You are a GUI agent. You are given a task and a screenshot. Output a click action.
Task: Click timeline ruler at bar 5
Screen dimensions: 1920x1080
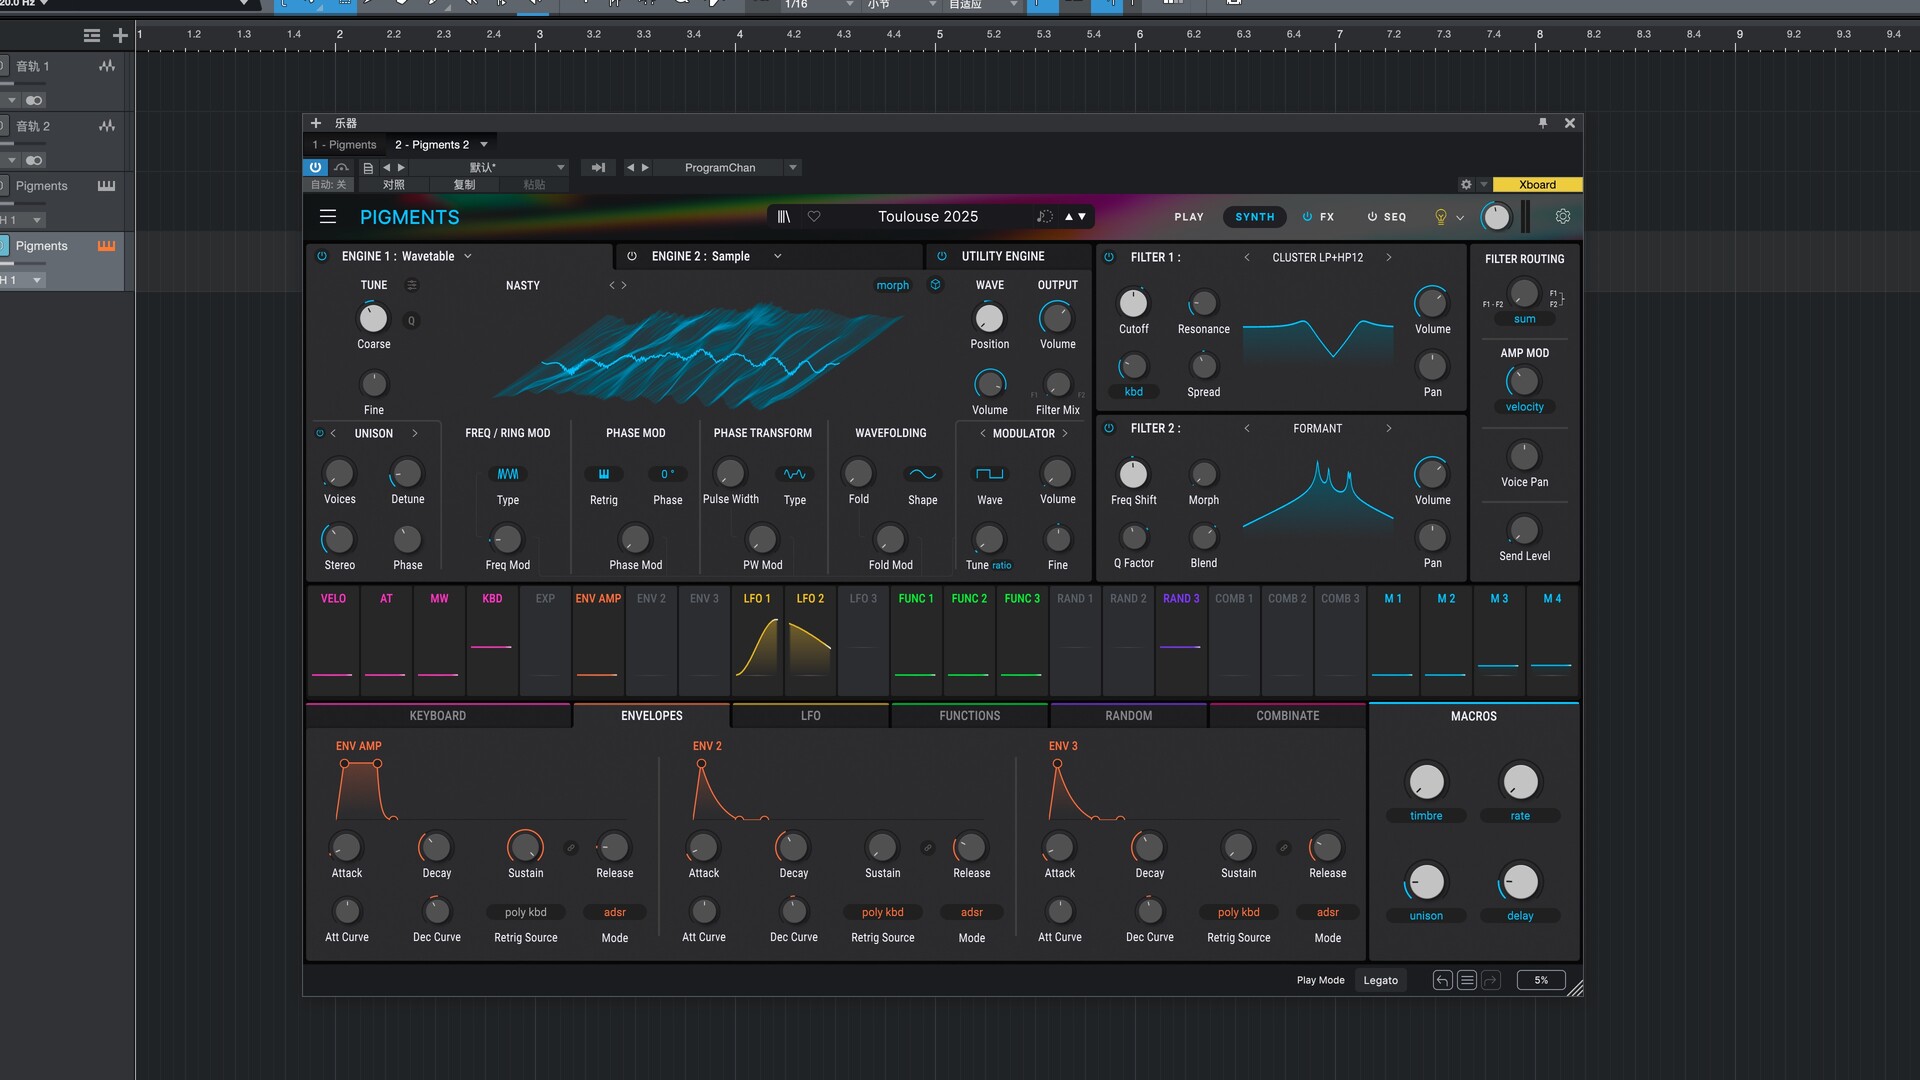[939, 34]
